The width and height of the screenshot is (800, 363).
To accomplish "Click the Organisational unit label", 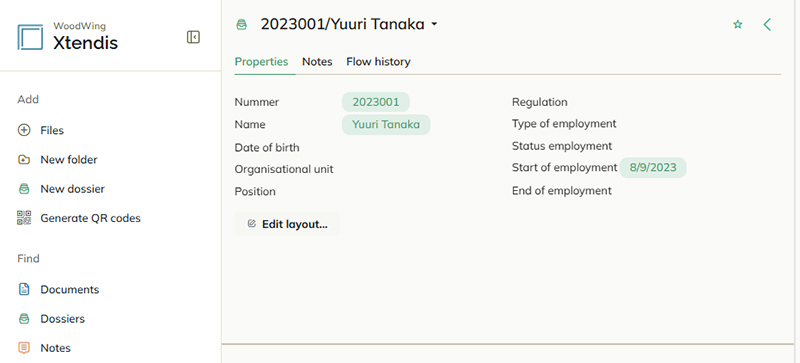I will (x=284, y=169).
